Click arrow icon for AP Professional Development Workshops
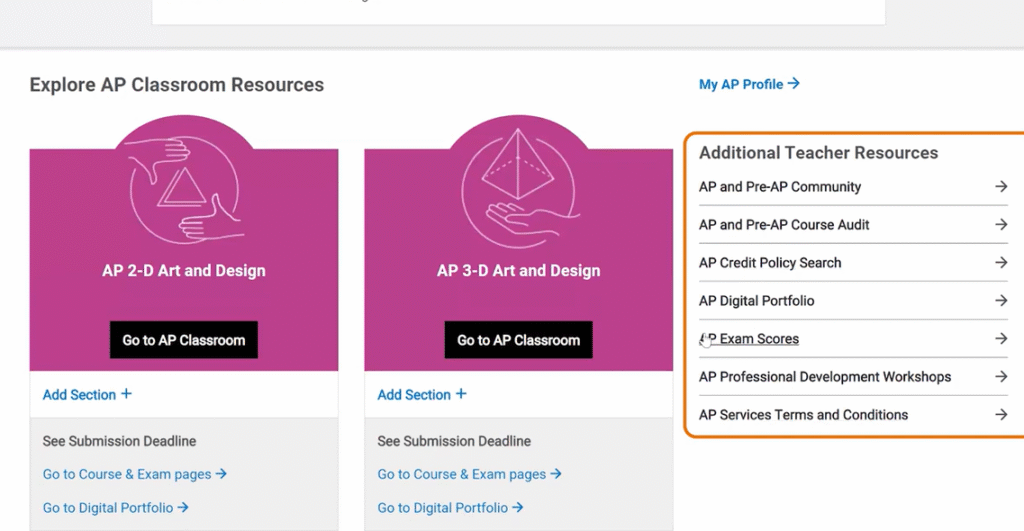The height and width of the screenshot is (531, 1024). (1000, 377)
